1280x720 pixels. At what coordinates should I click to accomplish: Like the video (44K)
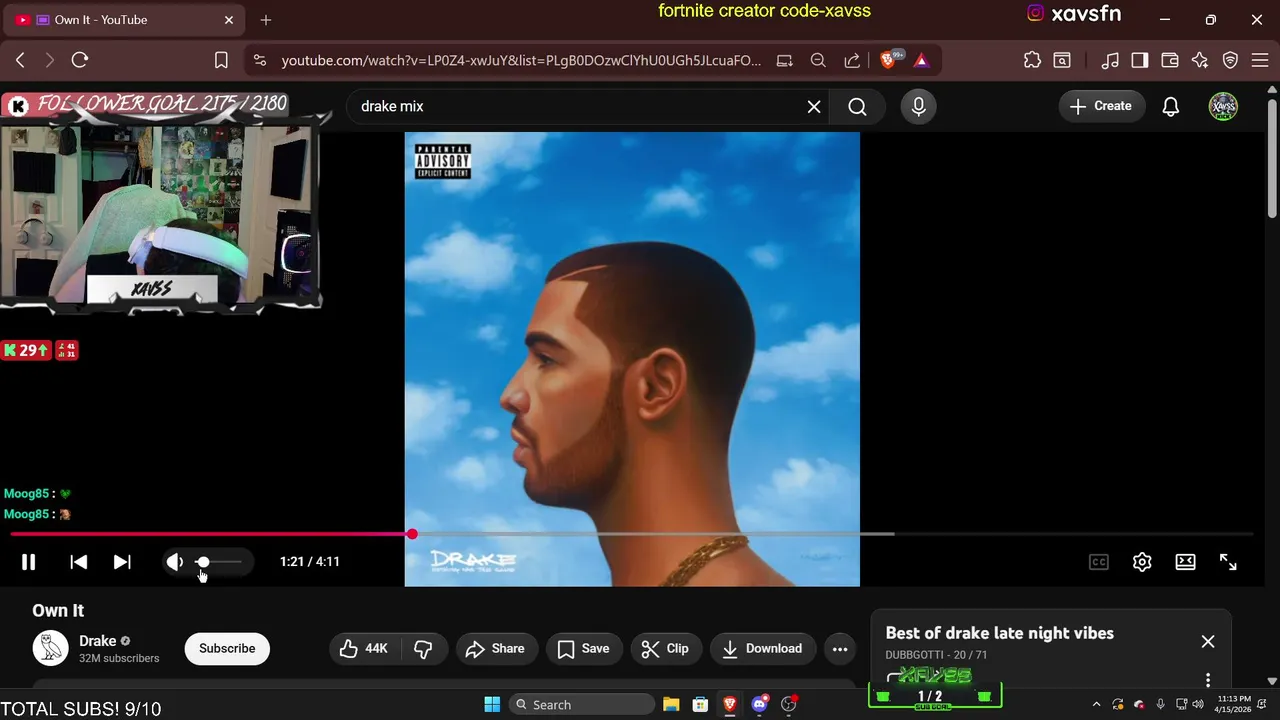tap(363, 649)
